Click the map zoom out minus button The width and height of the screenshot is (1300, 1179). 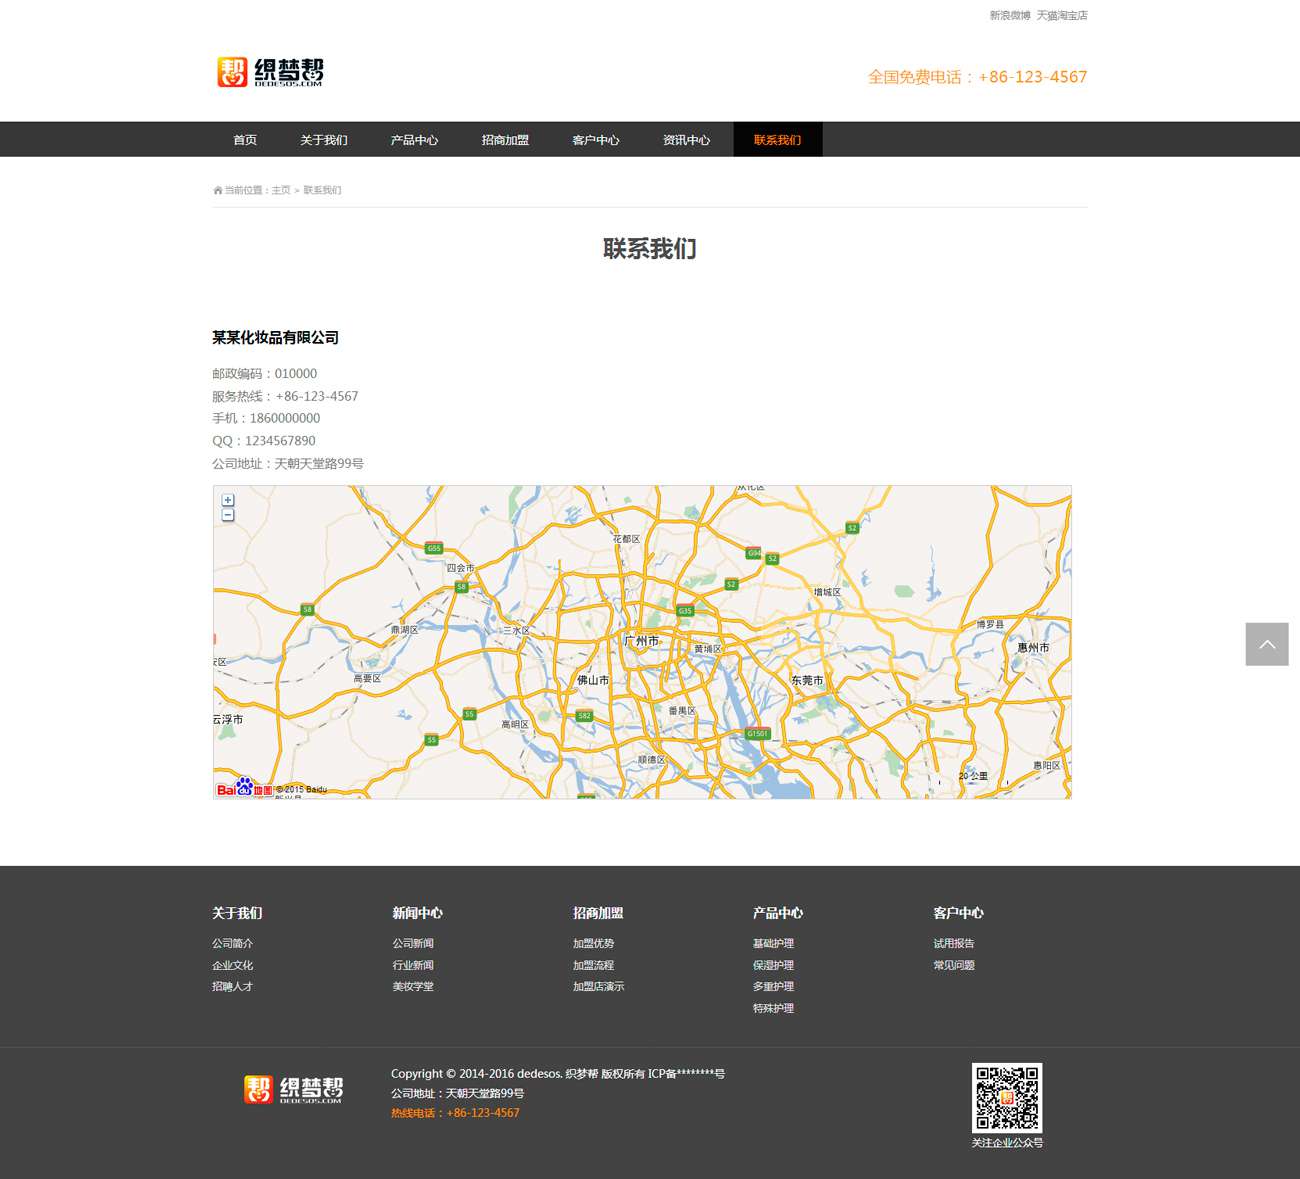[228, 515]
